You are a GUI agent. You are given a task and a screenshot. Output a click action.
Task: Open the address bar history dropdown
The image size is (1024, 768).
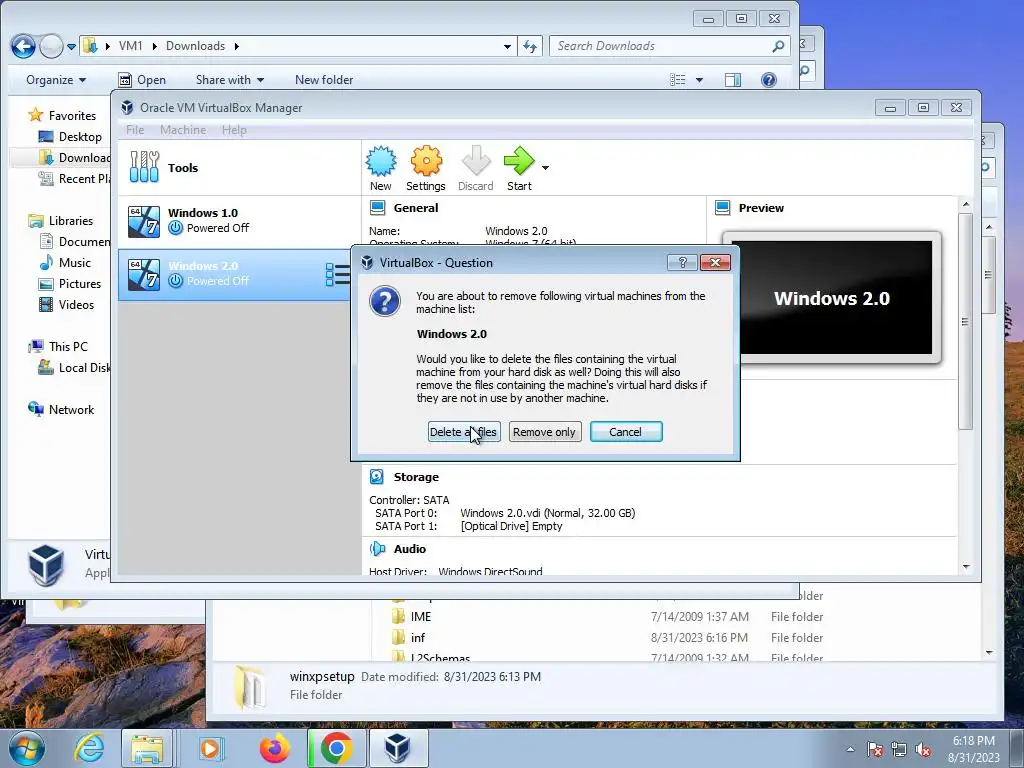click(x=507, y=46)
